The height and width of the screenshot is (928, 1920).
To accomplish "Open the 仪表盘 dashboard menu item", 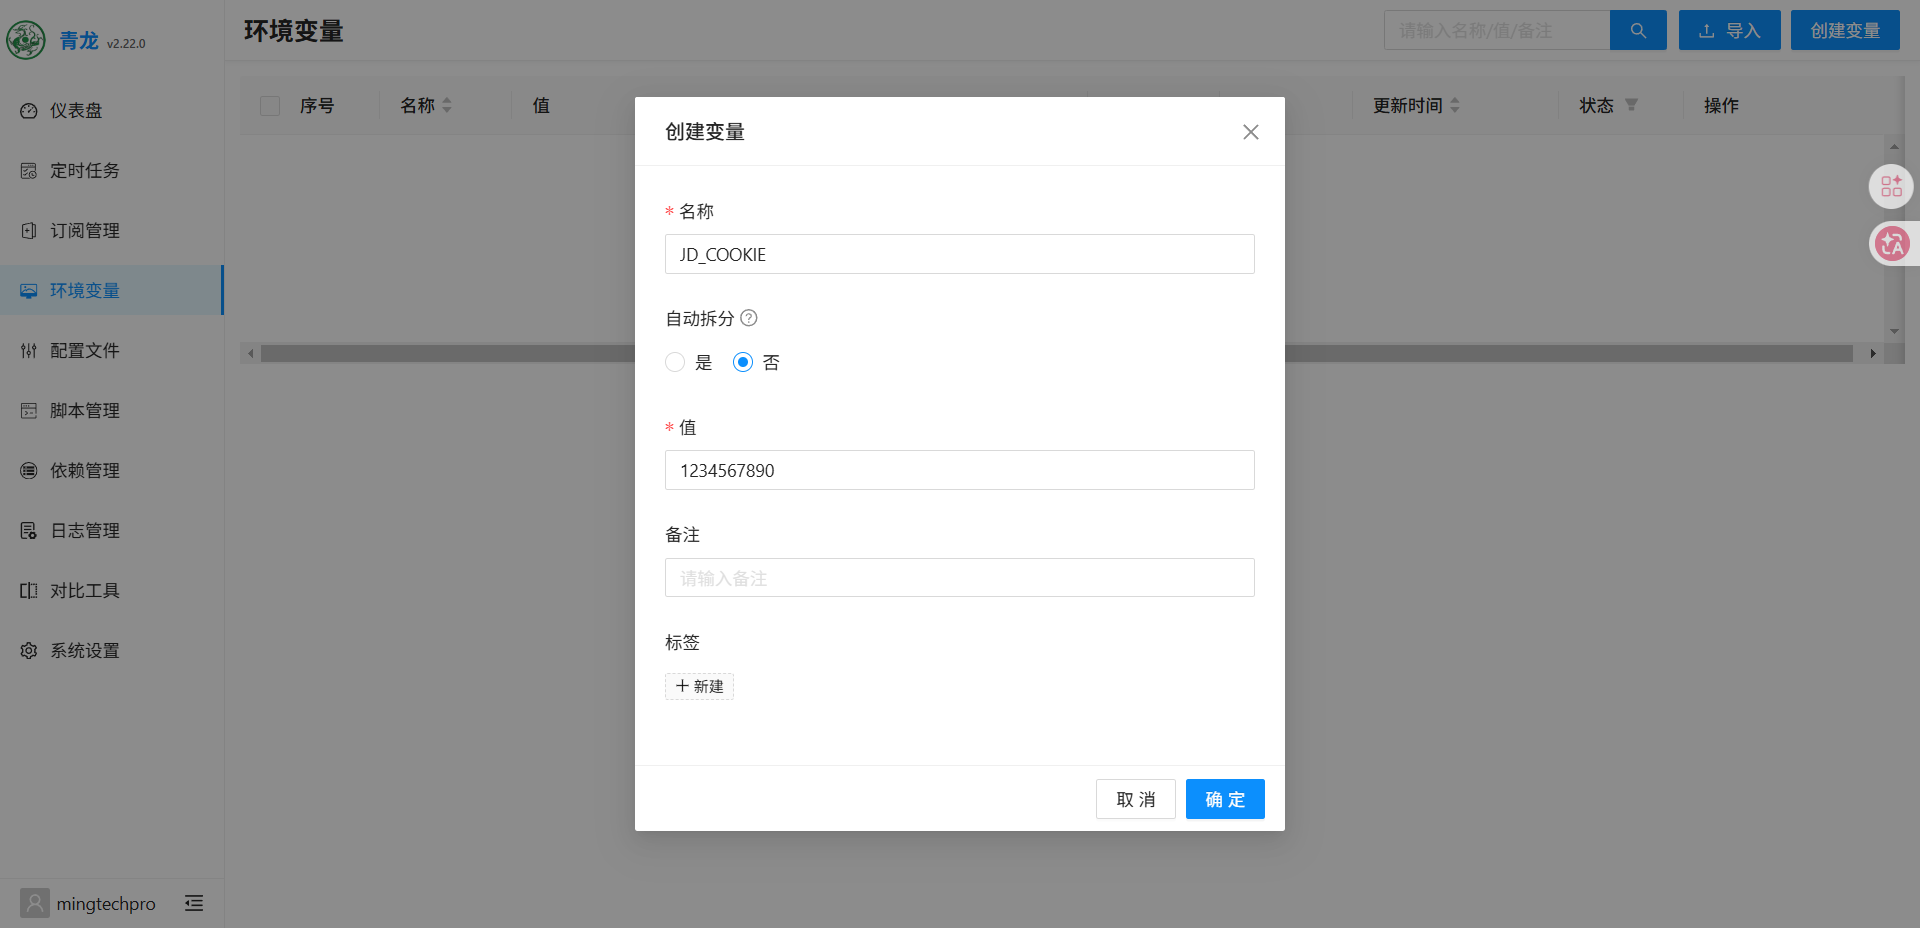I will click(112, 110).
